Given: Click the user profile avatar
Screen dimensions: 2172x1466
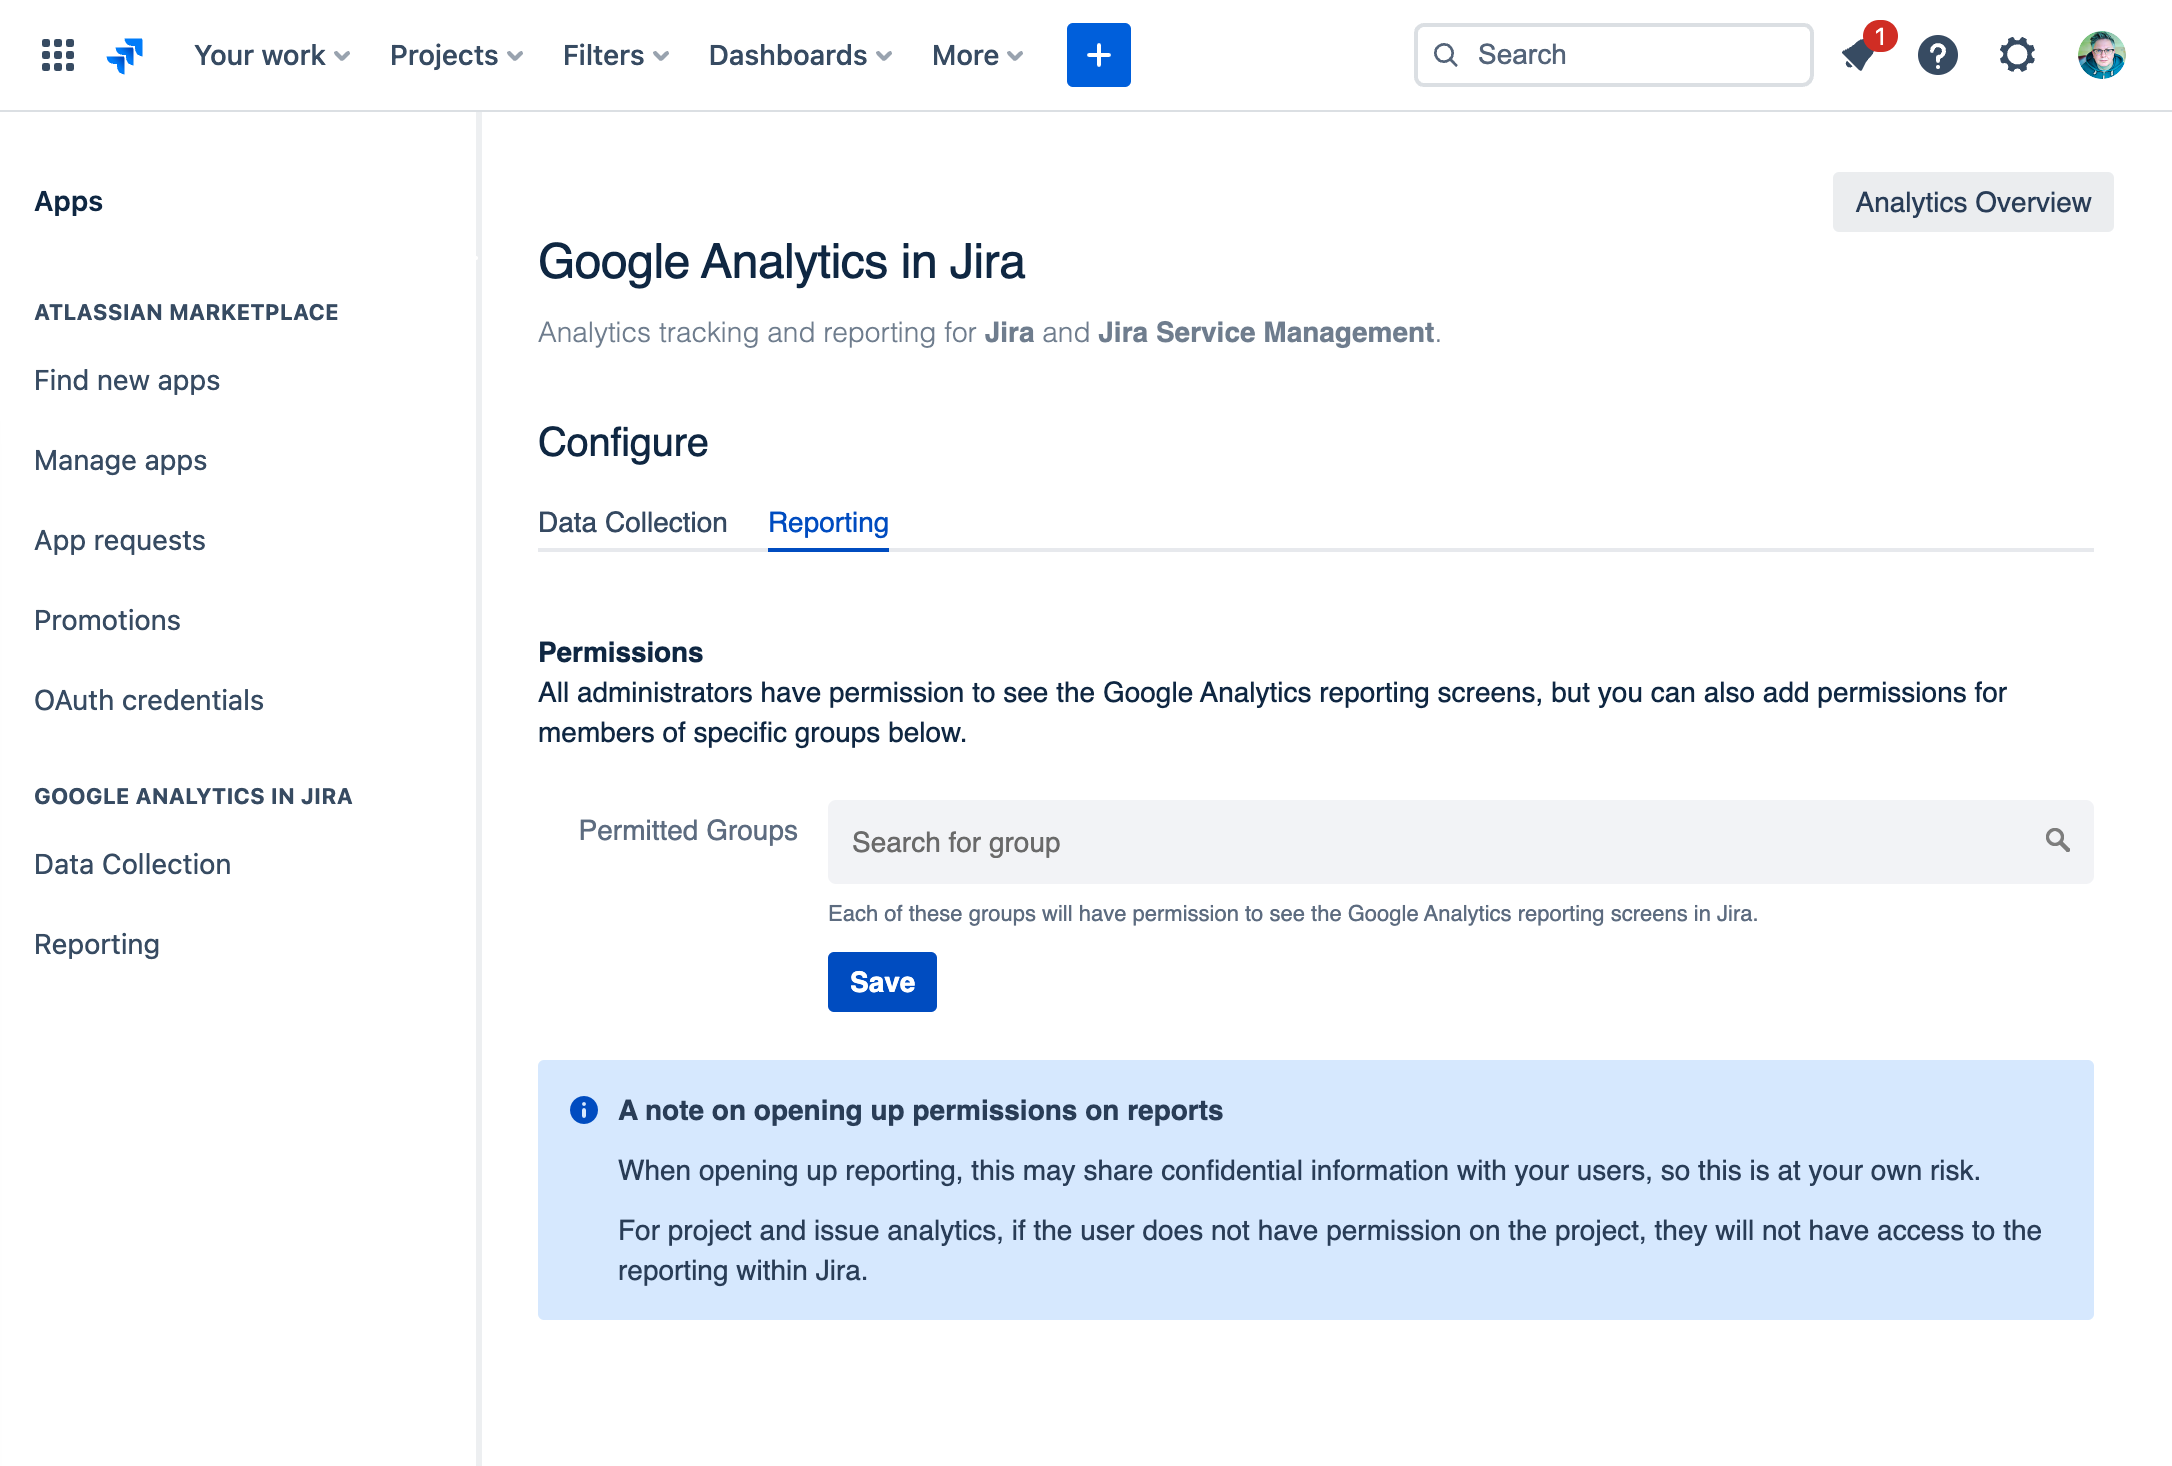Looking at the screenshot, I should (2101, 55).
